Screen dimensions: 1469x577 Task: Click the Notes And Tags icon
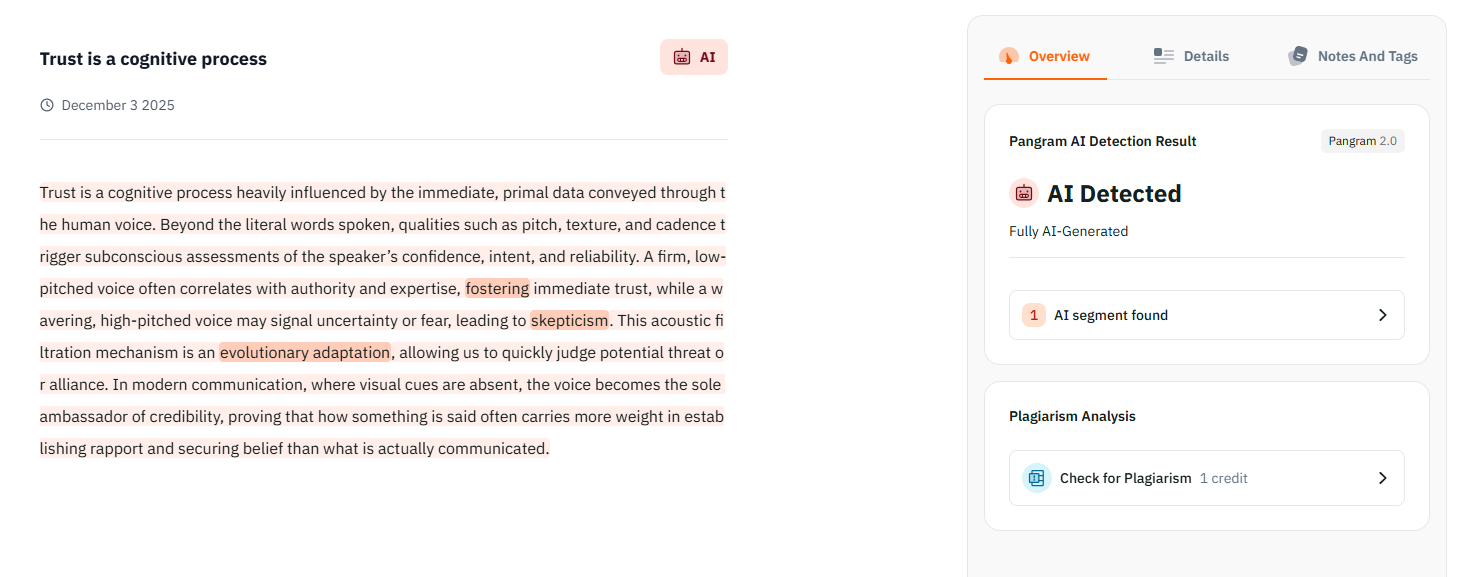click(x=1298, y=56)
